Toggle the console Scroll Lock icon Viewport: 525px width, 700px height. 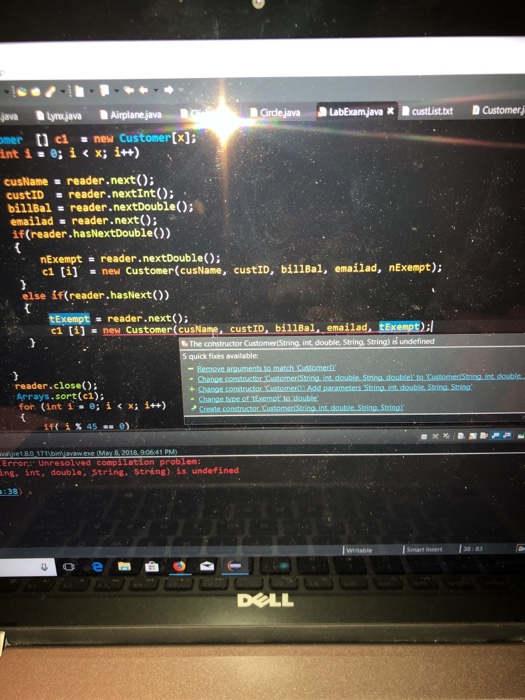[x=472, y=436]
